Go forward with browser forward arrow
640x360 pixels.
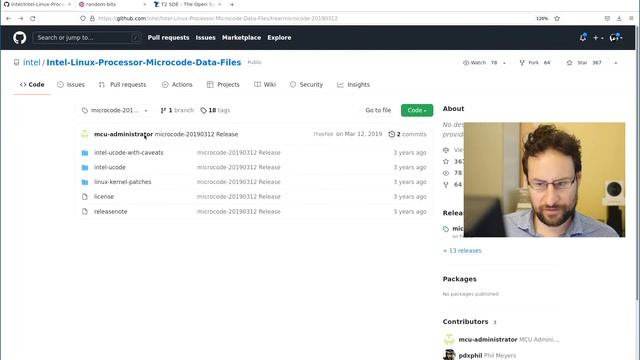pyautogui.click(x=21, y=18)
